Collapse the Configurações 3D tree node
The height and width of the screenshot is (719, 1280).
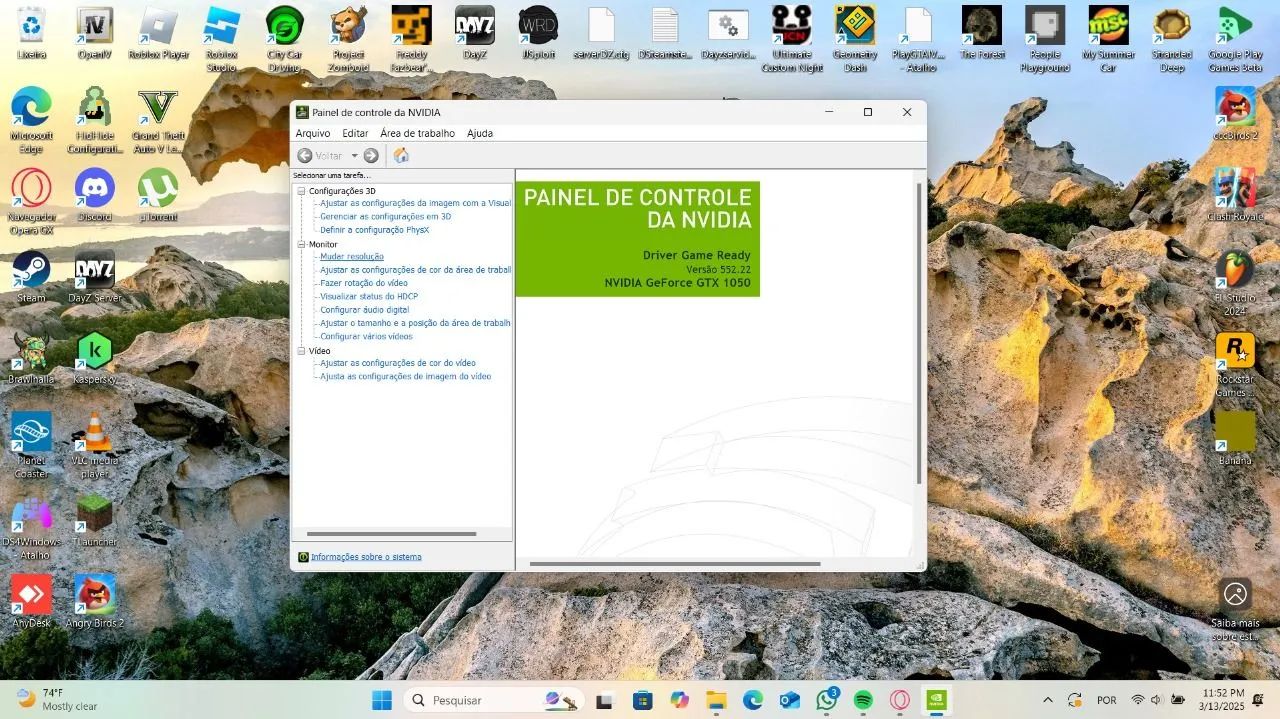[x=301, y=191]
